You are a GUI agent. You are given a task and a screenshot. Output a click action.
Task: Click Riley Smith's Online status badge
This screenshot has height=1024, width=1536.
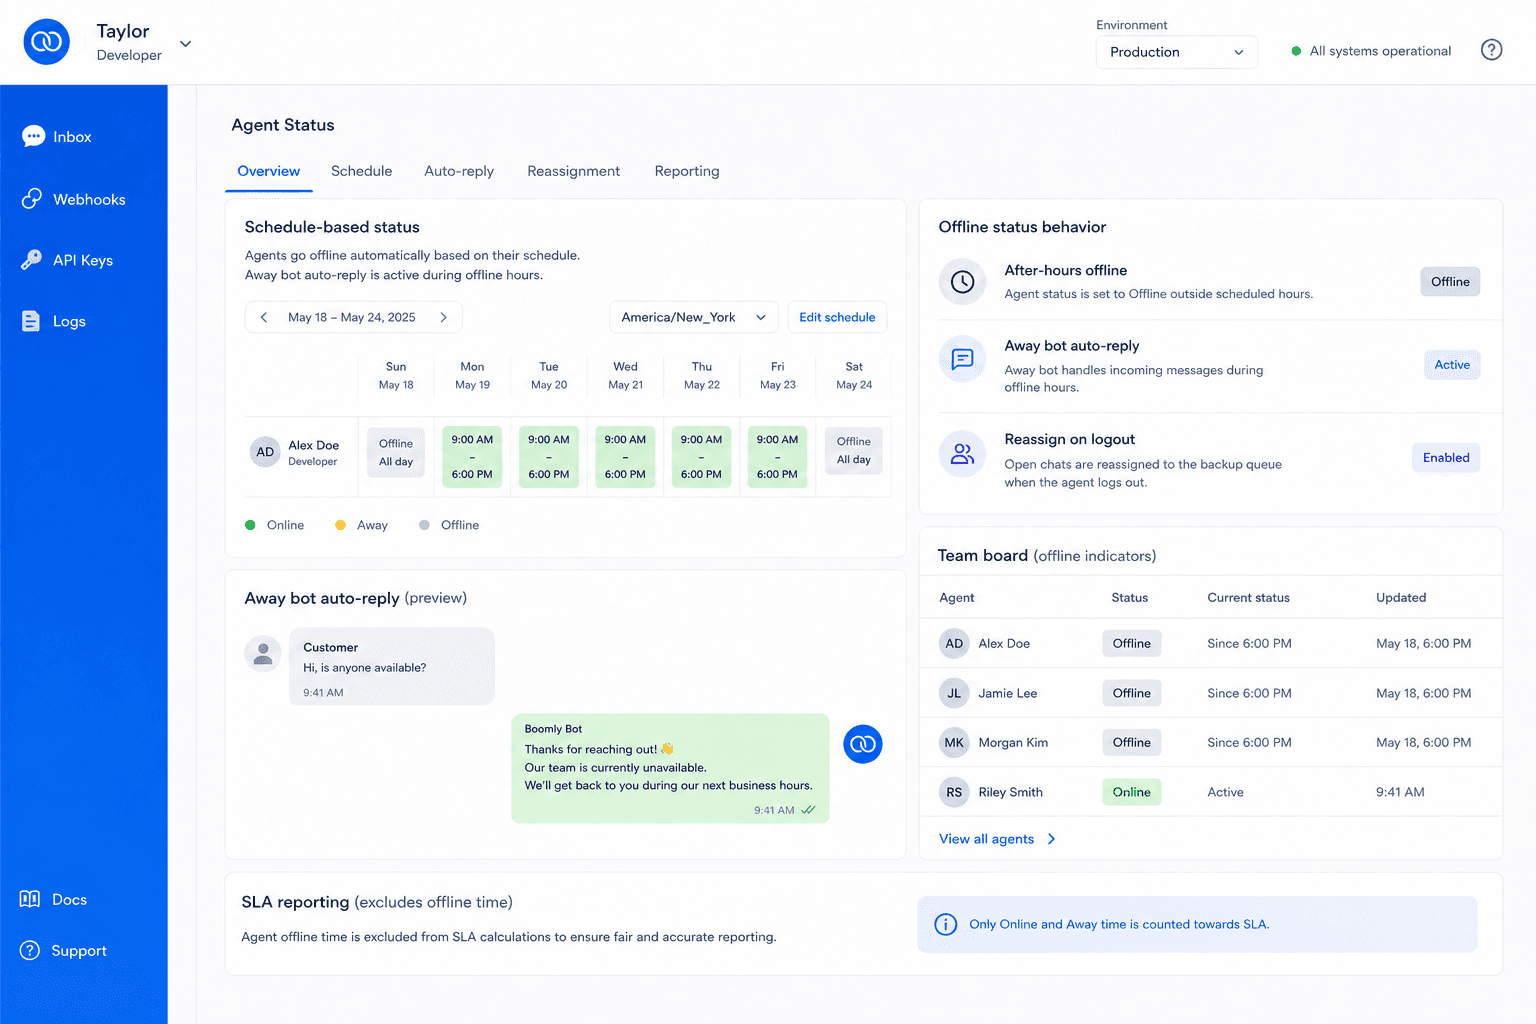tap(1131, 792)
